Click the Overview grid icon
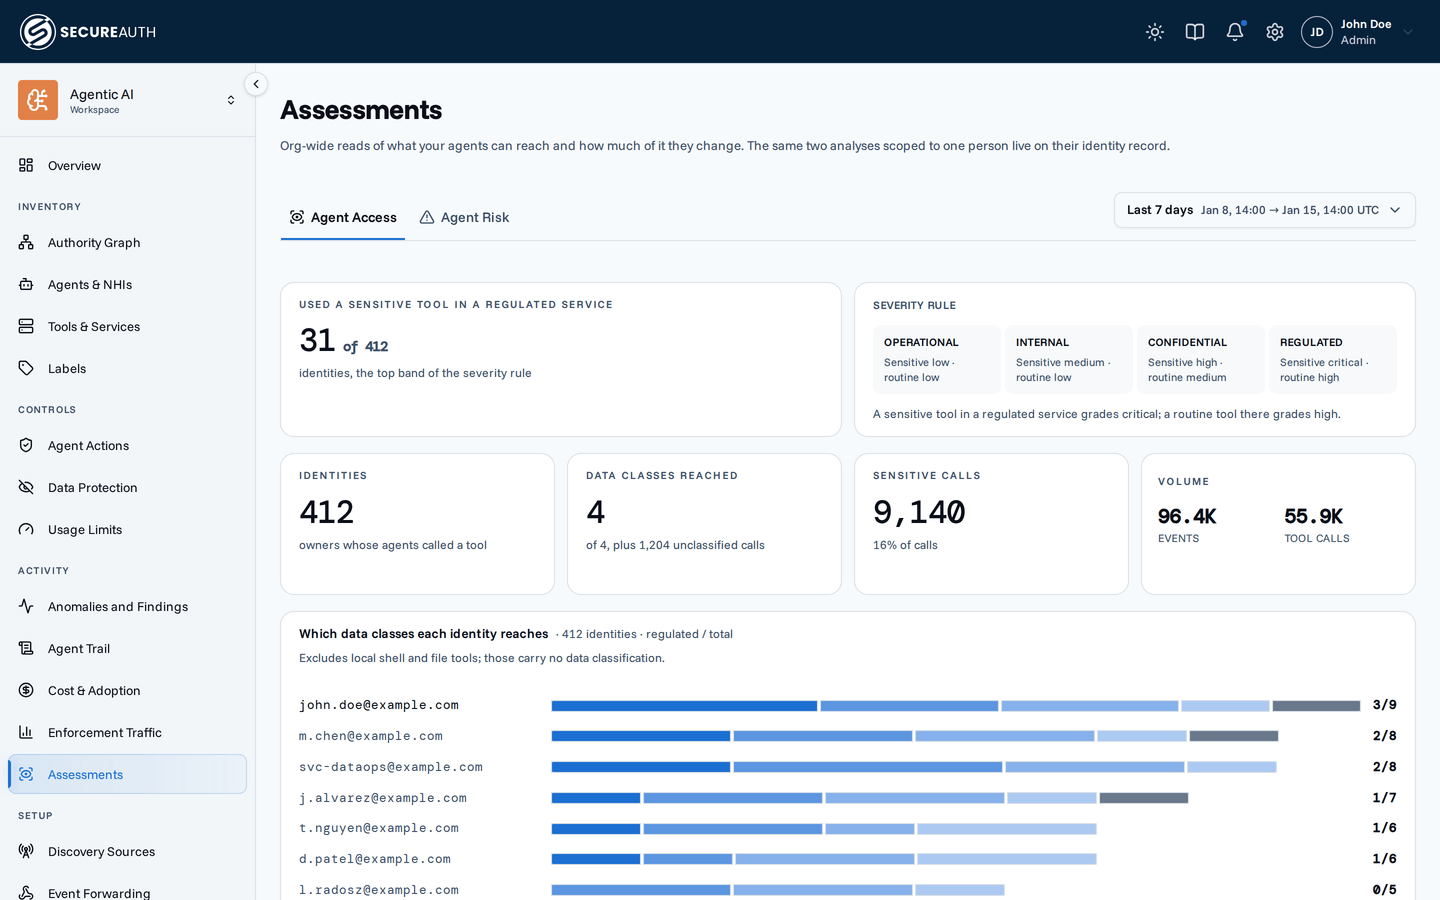The height and width of the screenshot is (900, 1440). tap(26, 165)
